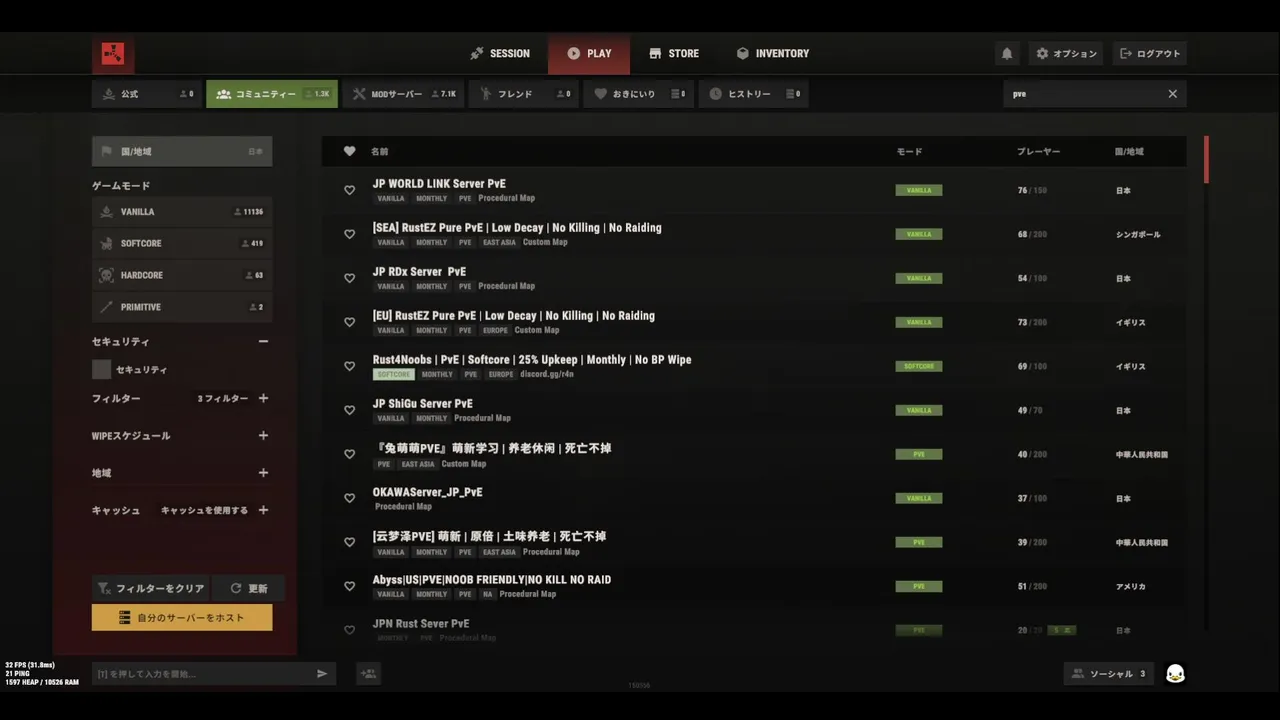Expand the キャッシュ section
This screenshot has width=1280, height=720.
click(x=263, y=510)
